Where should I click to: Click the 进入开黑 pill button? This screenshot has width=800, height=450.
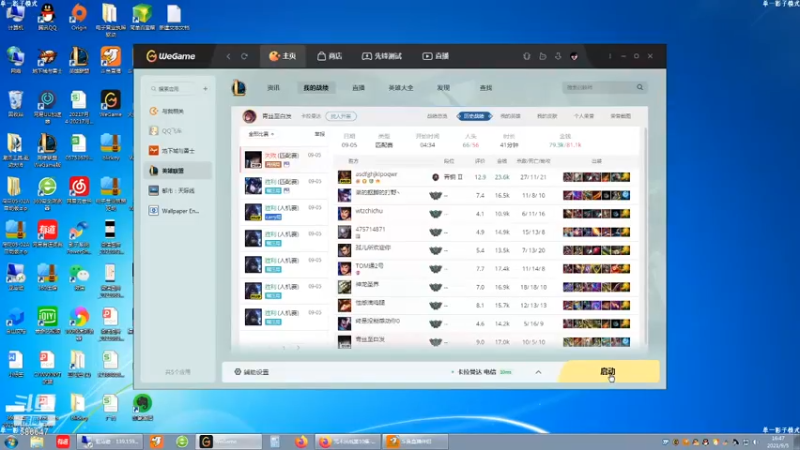(341, 116)
